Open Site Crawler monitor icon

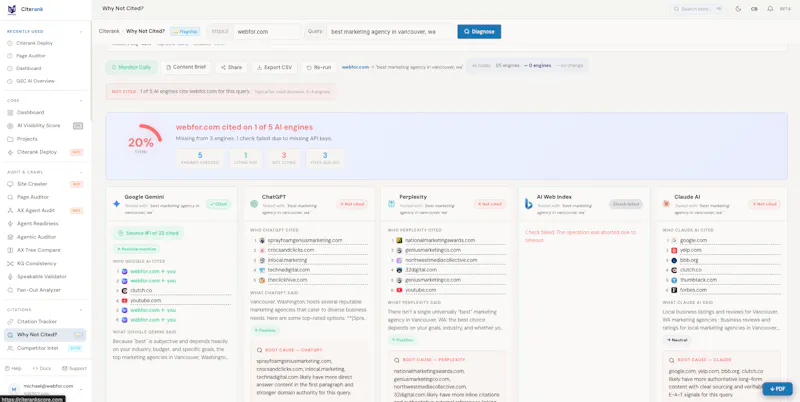pos(10,184)
